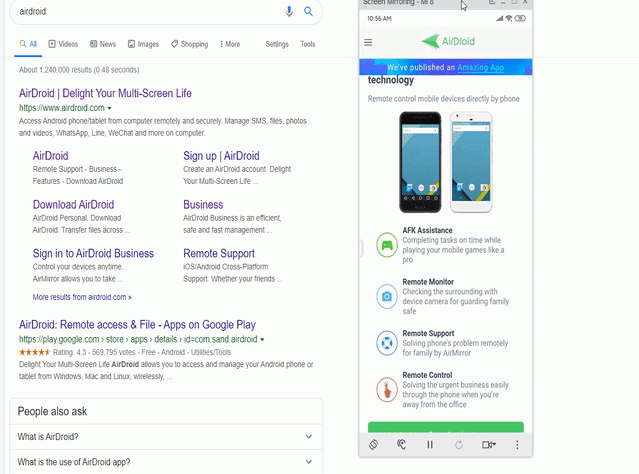Open the Download AirDroid sitelink

click(x=73, y=205)
